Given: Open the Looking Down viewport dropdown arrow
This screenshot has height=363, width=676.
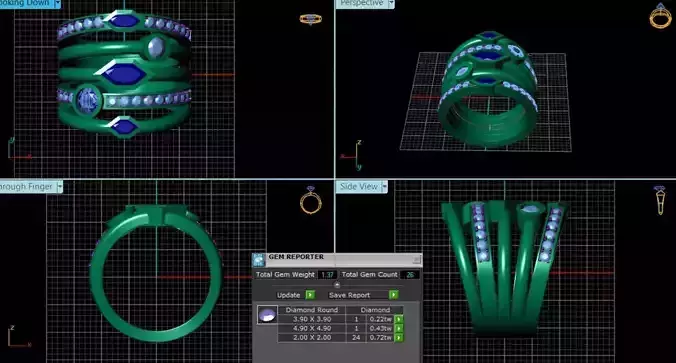Looking at the screenshot, I should (x=57, y=3).
